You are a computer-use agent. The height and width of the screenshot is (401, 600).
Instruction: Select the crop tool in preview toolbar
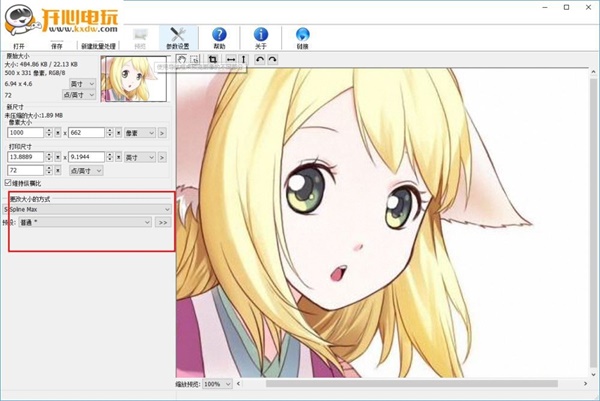[212, 61]
